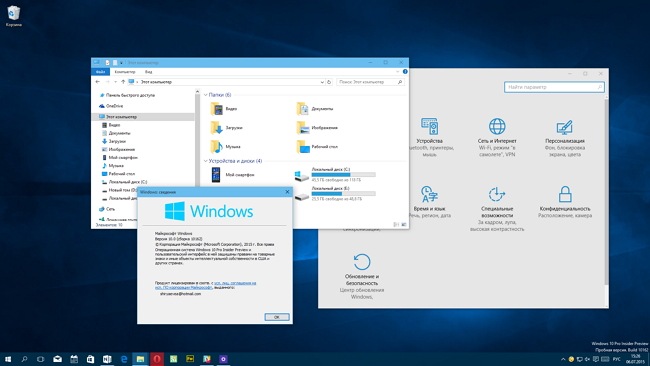The height and width of the screenshot is (366, 650).
Task: Launch Microsoft Edge from taskbar
Action: pos(124,359)
